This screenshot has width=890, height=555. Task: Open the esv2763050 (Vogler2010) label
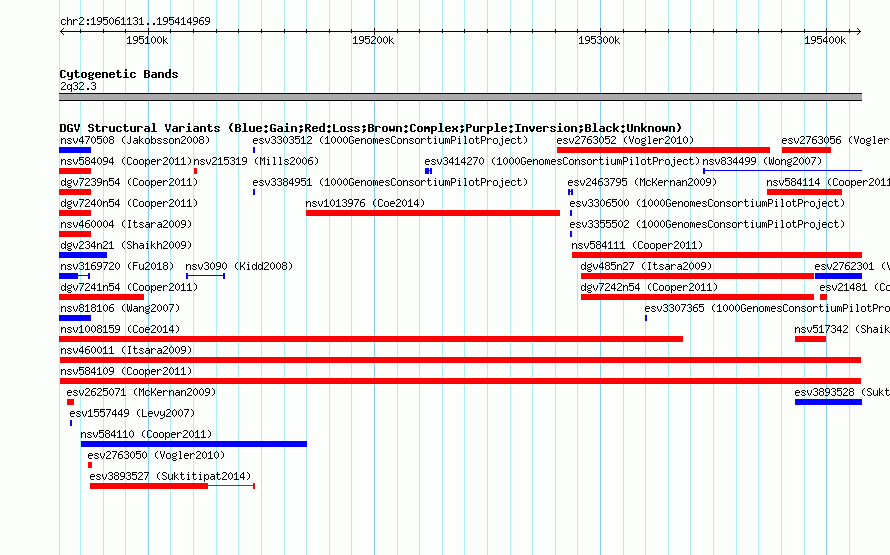[x=156, y=455]
